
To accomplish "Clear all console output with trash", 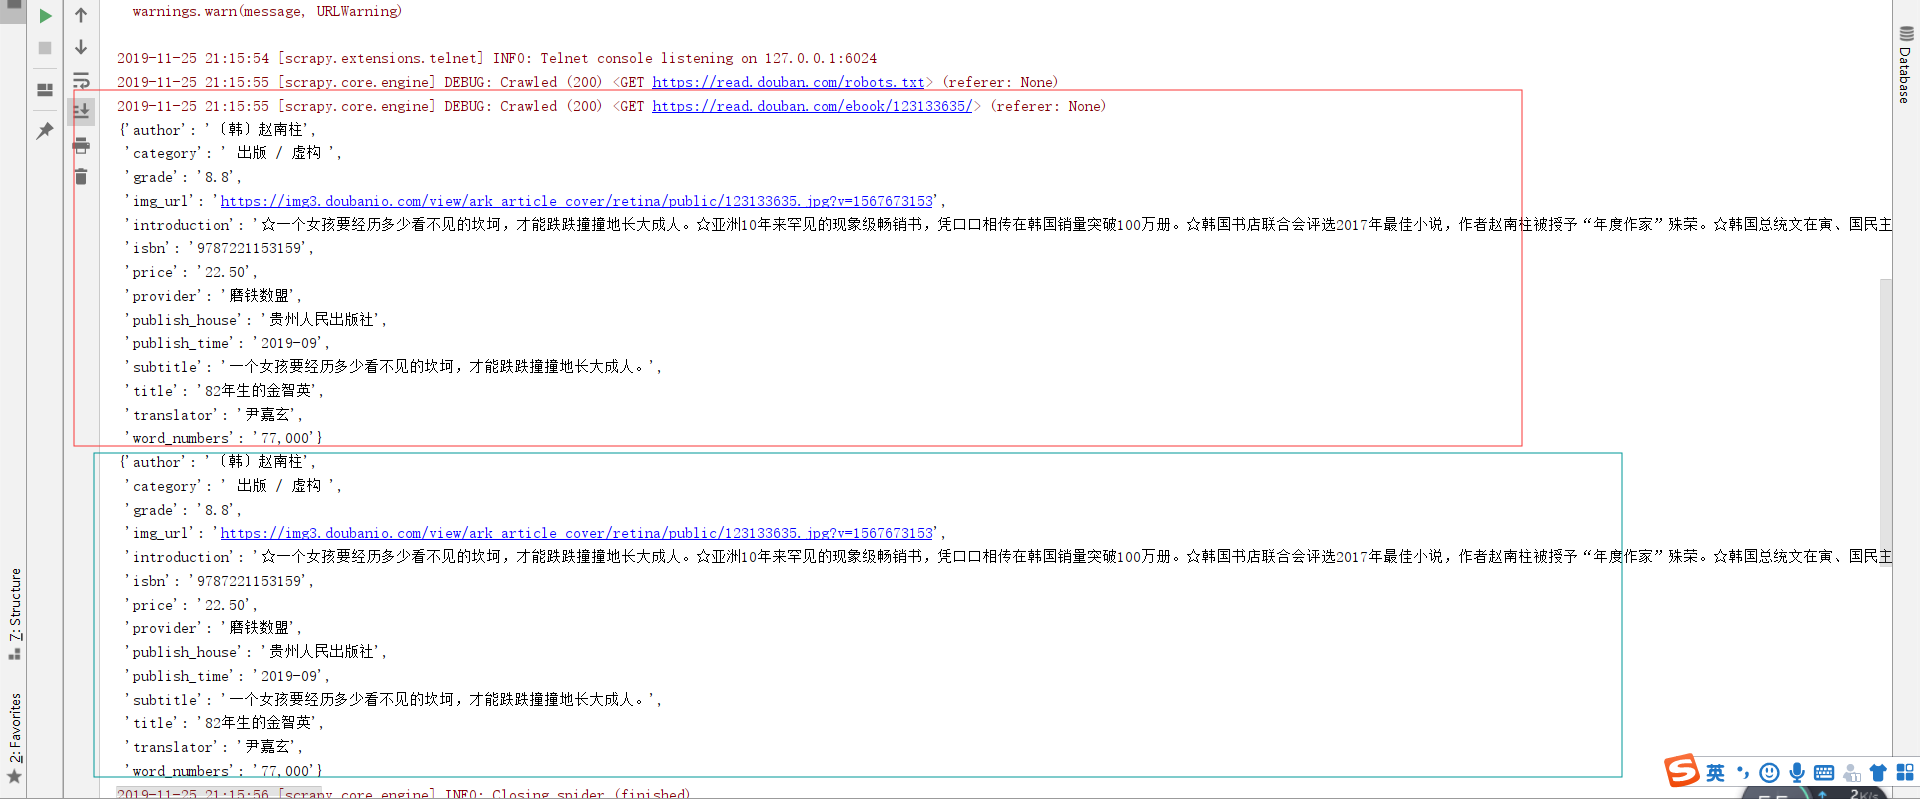I will pyautogui.click(x=81, y=177).
